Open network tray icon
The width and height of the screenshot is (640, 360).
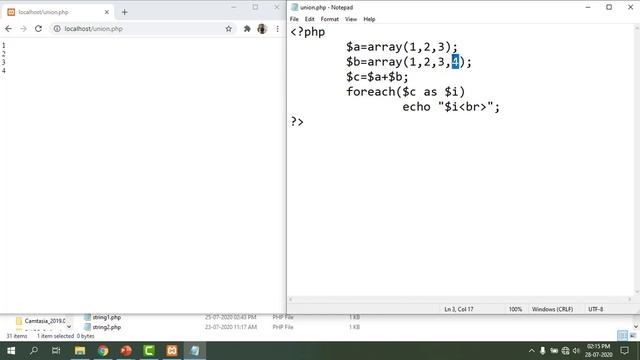(x=565, y=351)
